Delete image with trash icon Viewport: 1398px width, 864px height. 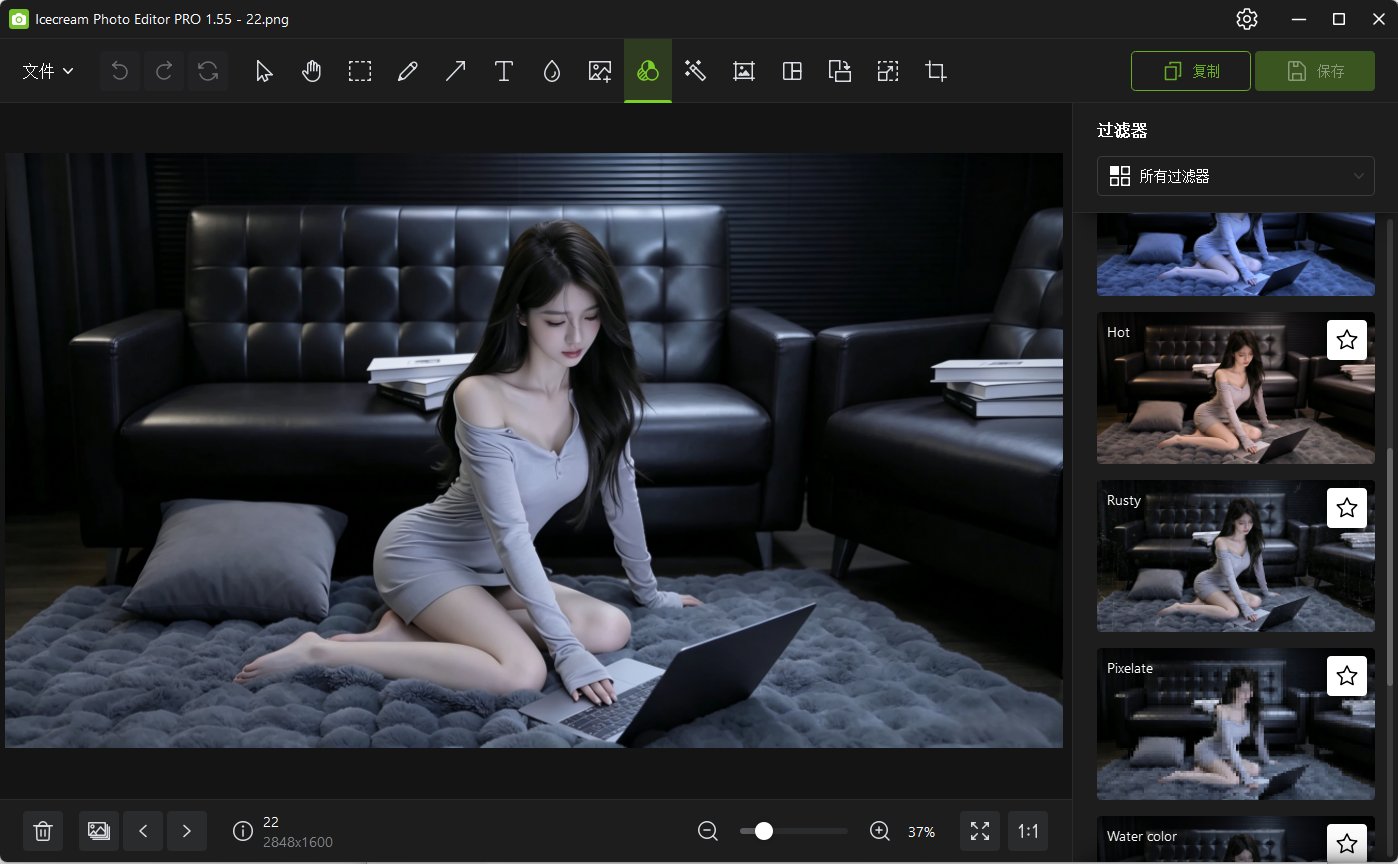43,831
